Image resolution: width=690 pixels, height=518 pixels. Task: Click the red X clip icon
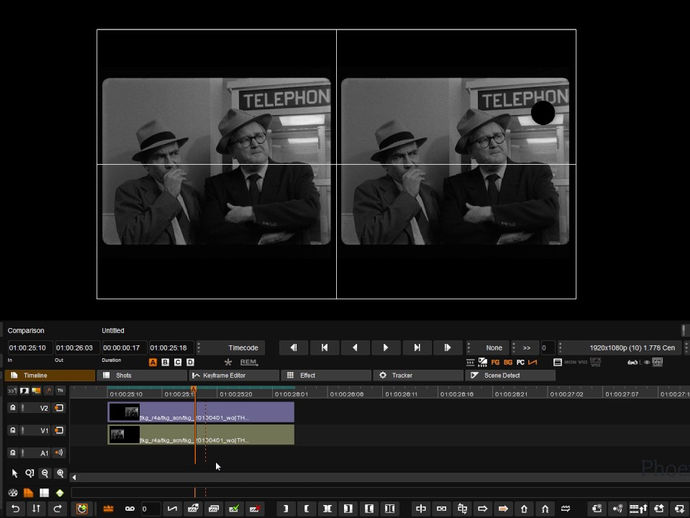tap(255, 509)
